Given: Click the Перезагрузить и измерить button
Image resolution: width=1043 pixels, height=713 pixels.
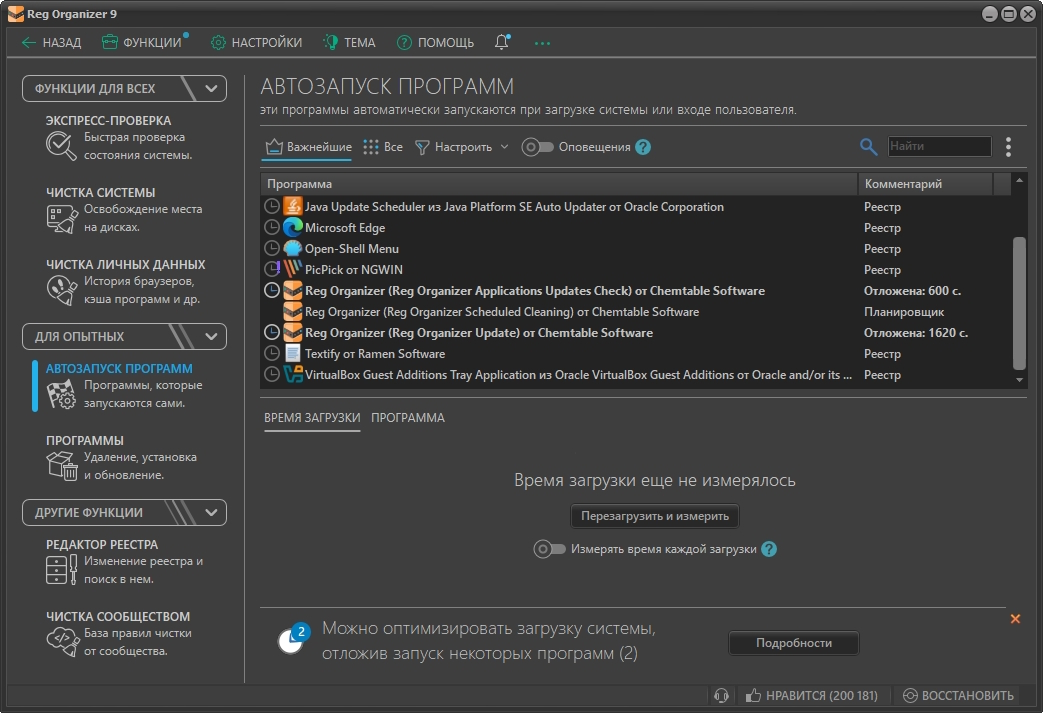Looking at the screenshot, I should 654,516.
